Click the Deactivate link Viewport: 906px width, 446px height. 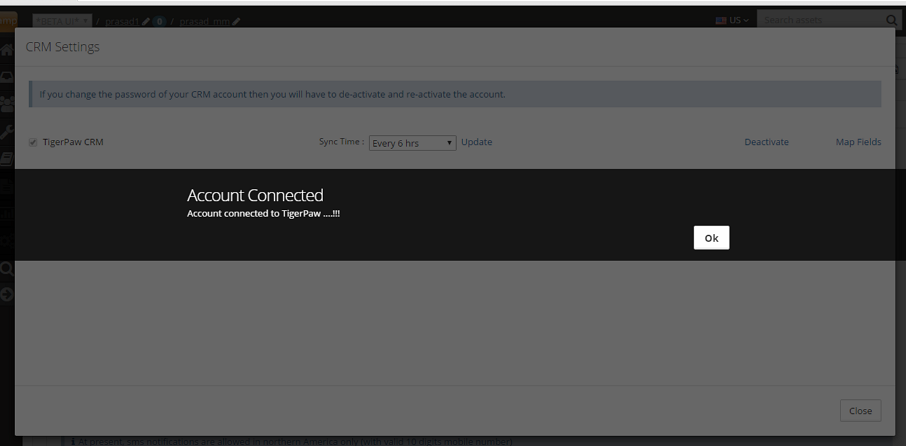click(x=766, y=142)
